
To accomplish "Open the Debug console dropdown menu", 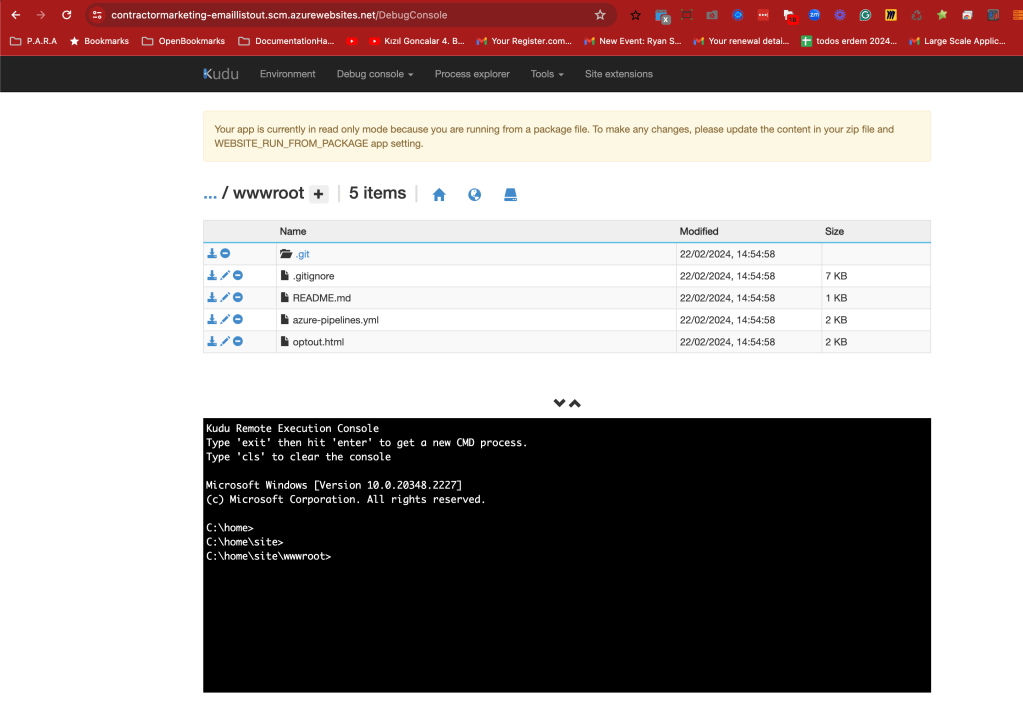I will [375, 74].
